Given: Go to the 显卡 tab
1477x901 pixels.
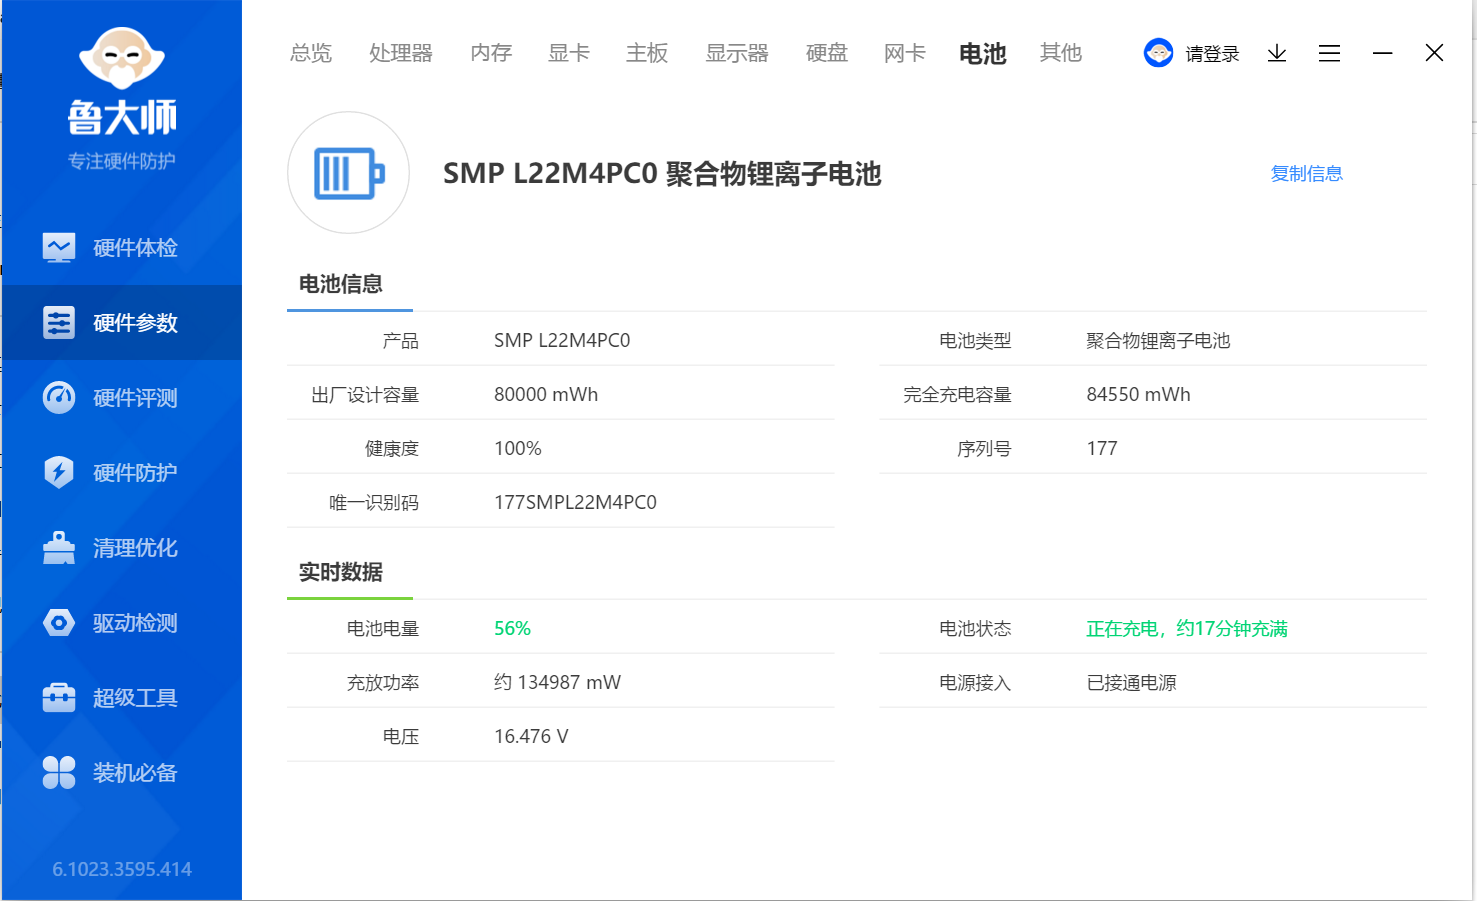Looking at the screenshot, I should 569,53.
